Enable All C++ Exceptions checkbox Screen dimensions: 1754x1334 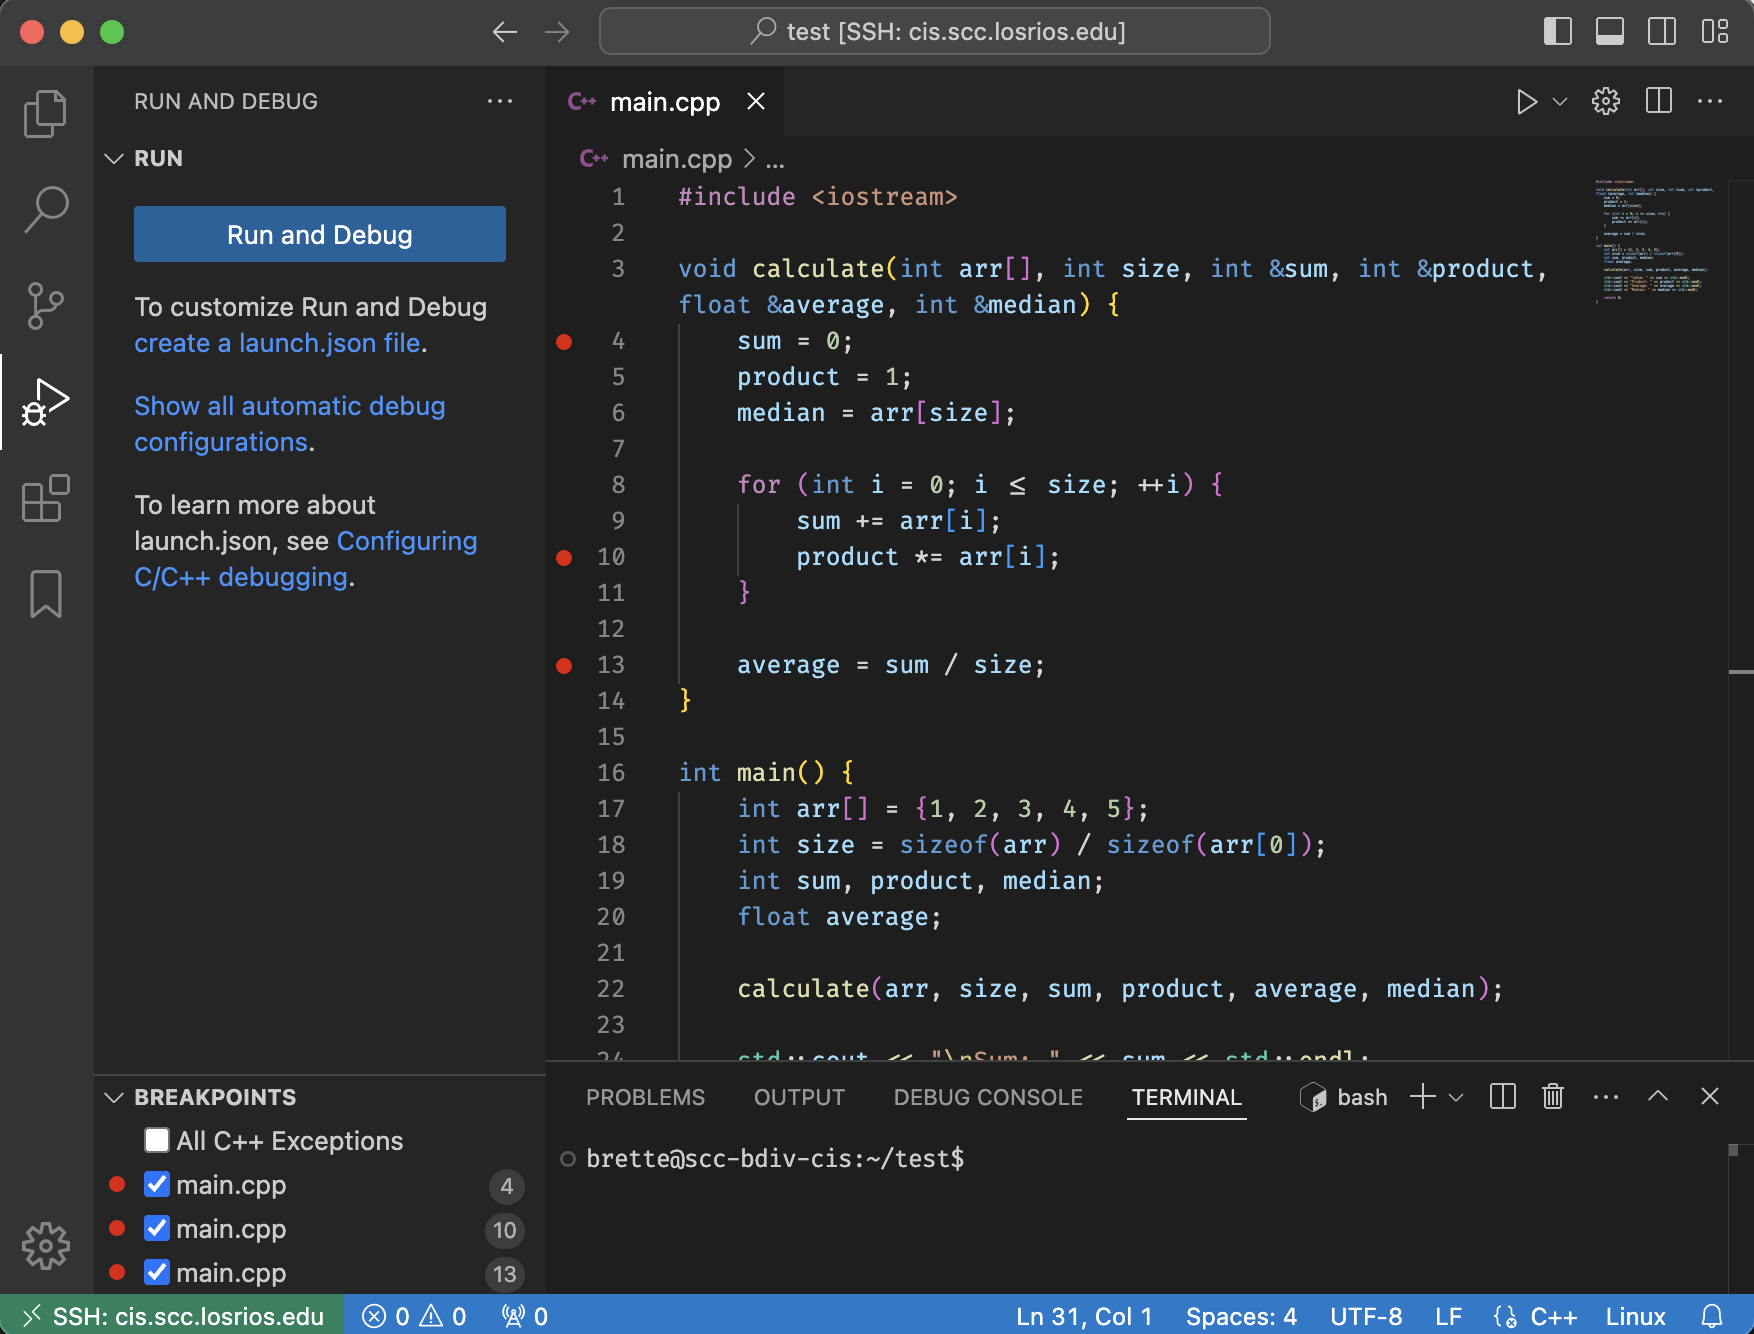157,1141
